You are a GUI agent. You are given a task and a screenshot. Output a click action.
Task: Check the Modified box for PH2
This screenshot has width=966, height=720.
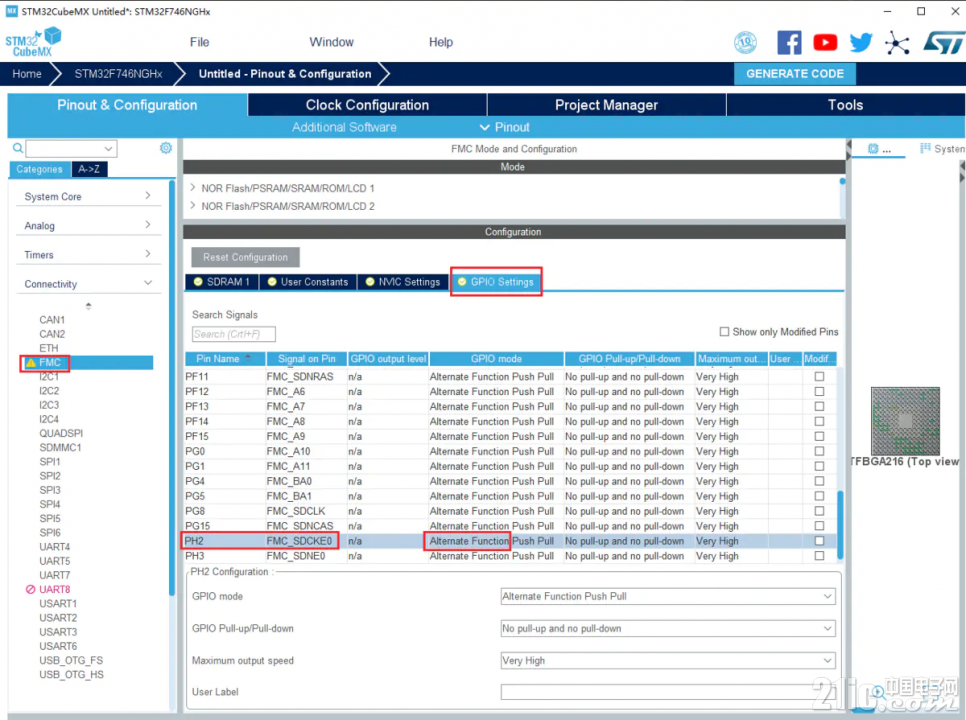pos(819,541)
